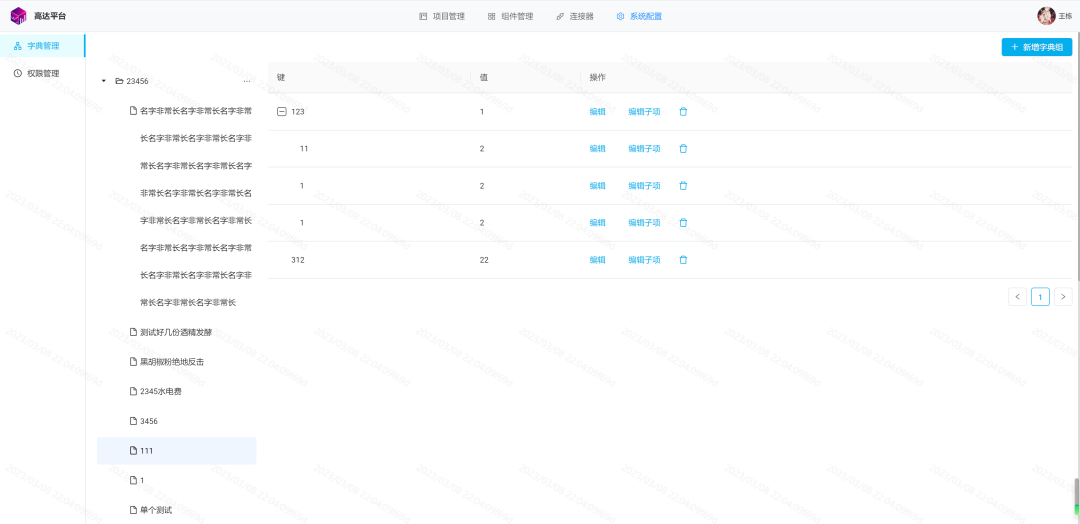Select the 黑胡椒粉绝地反击 tree item
This screenshot has width=1080, height=524.
click(x=176, y=361)
